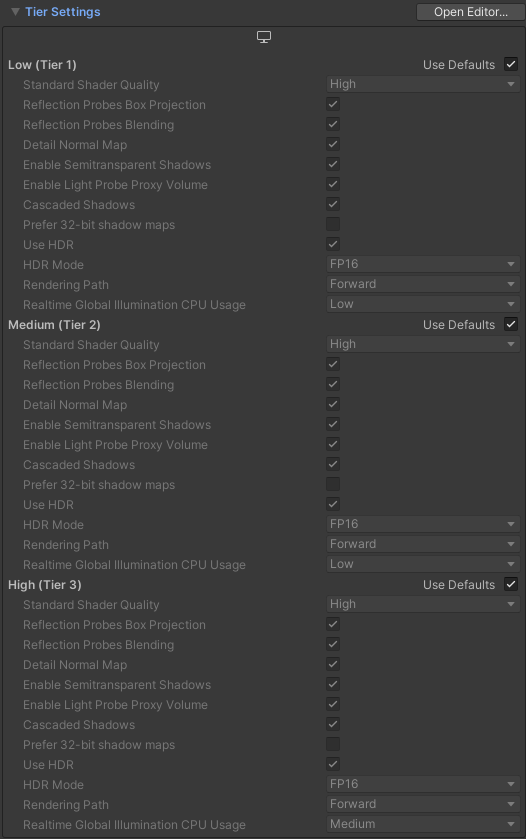Toggle Use Defaults for High (Tier 3)

tap(511, 585)
